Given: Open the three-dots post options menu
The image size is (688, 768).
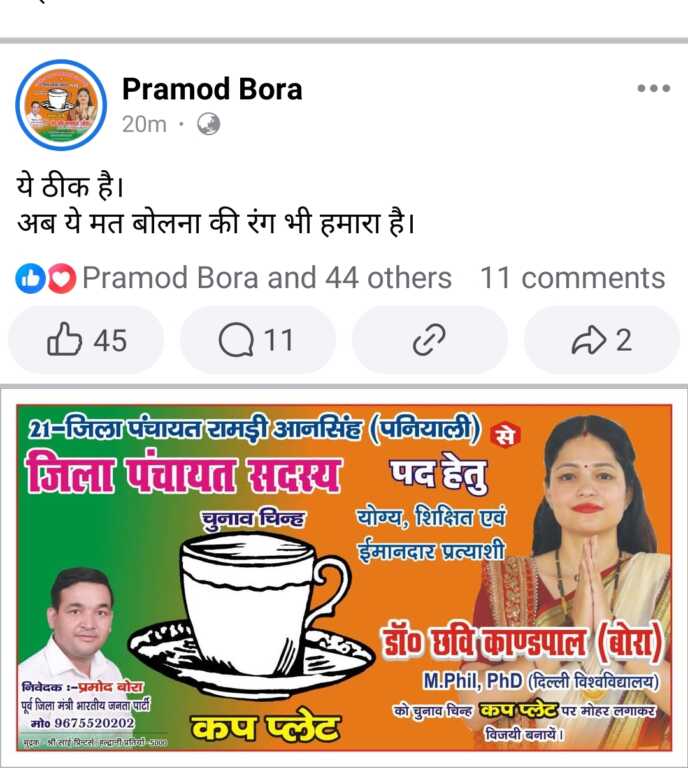Looking at the screenshot, I should (654, 88).
